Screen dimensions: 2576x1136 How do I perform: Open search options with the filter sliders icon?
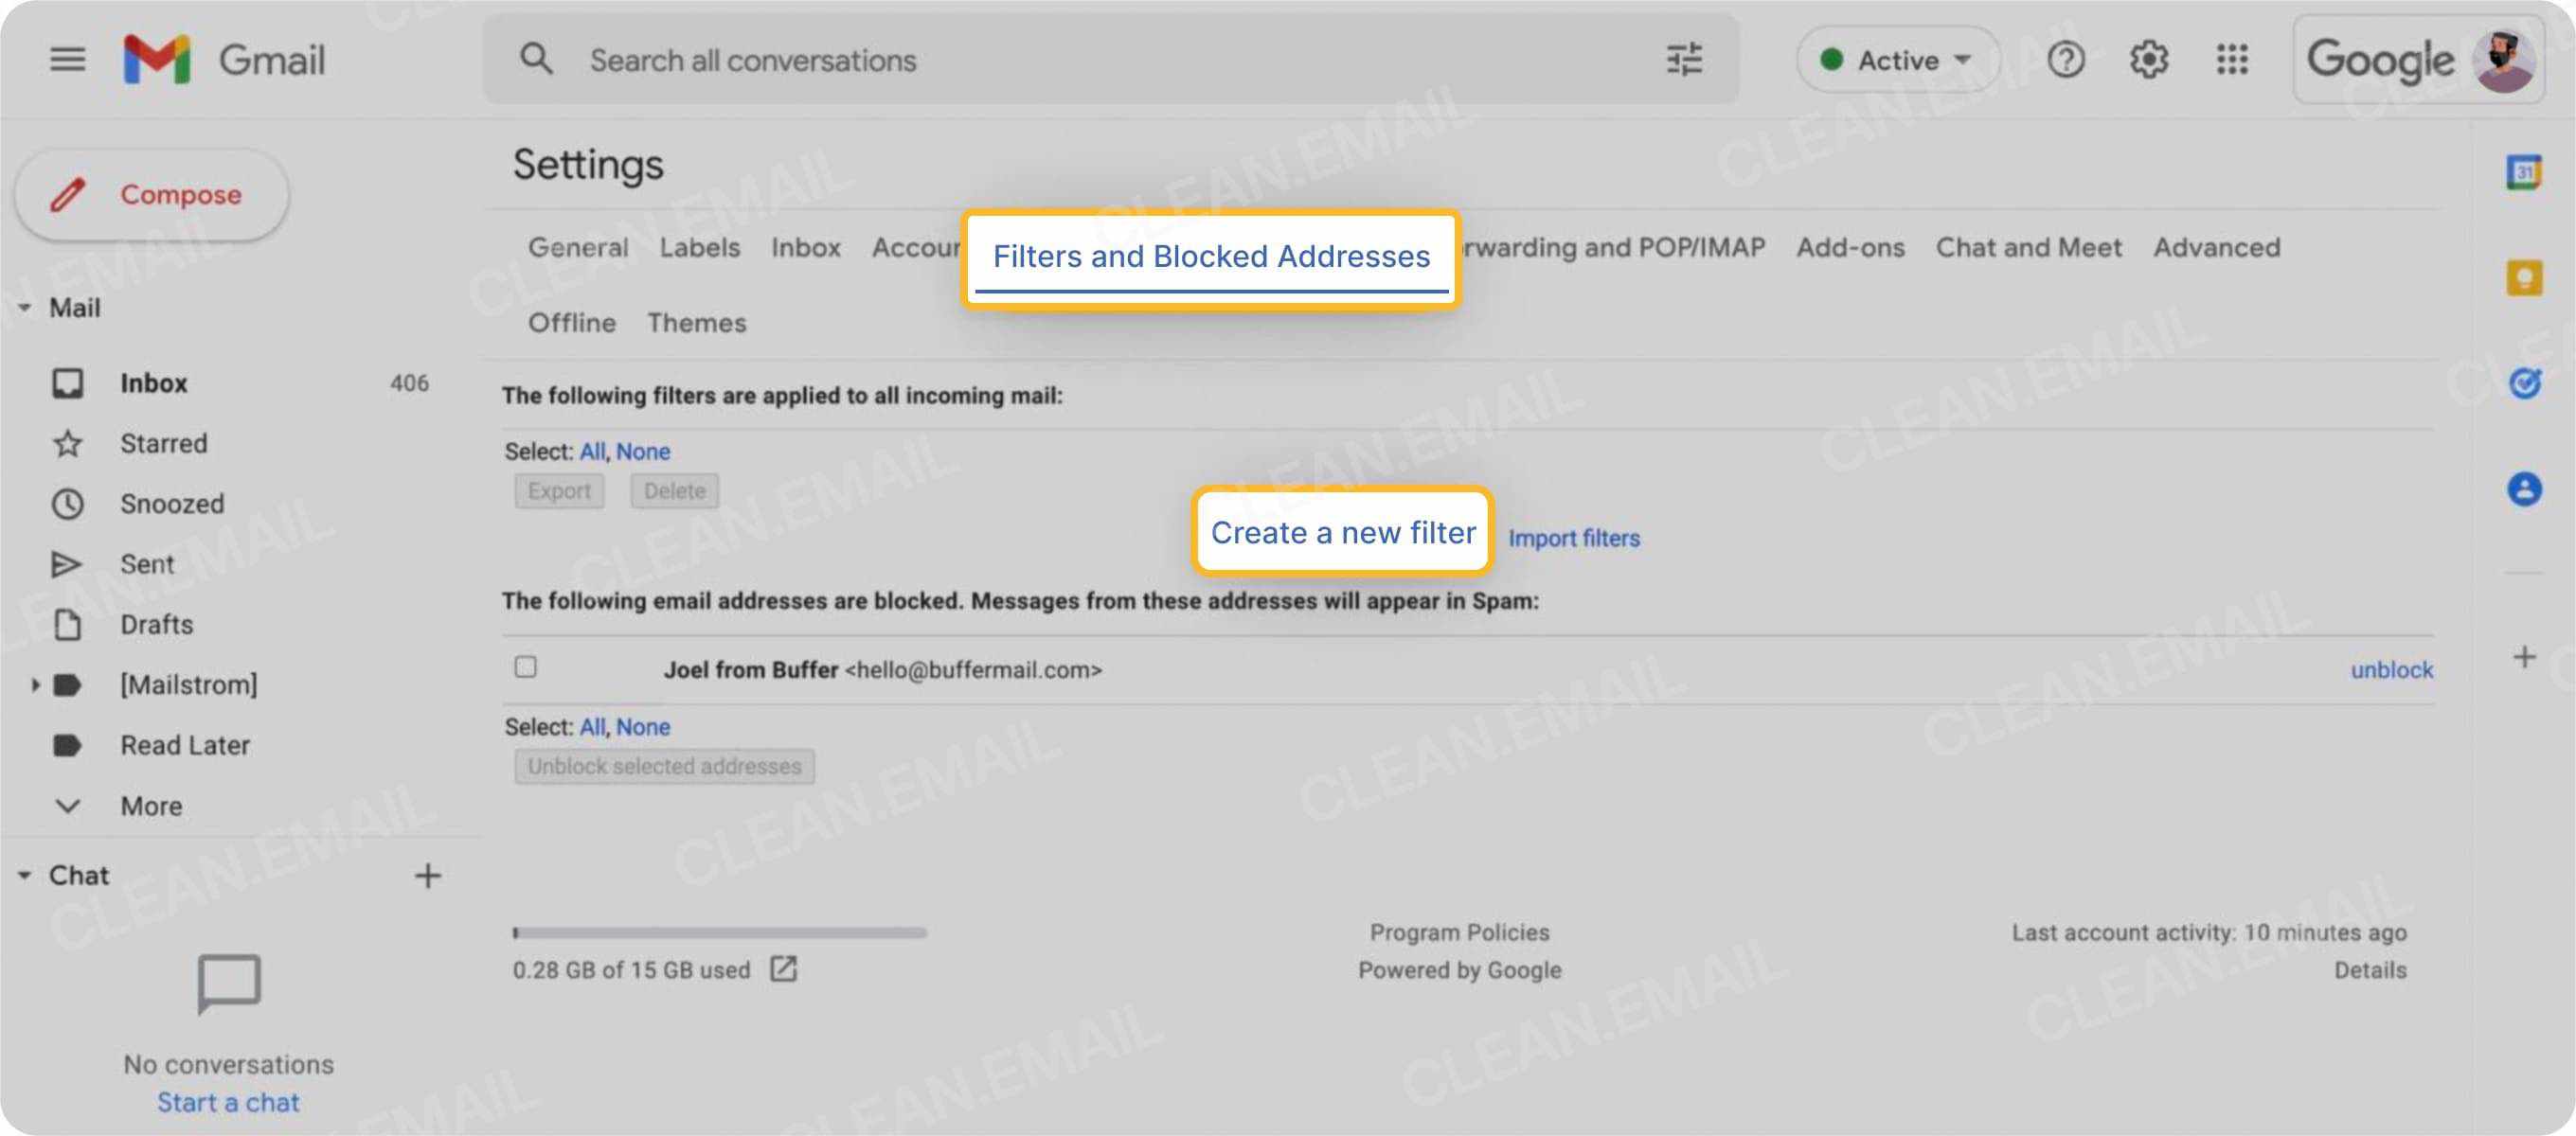coord(1684,59)
